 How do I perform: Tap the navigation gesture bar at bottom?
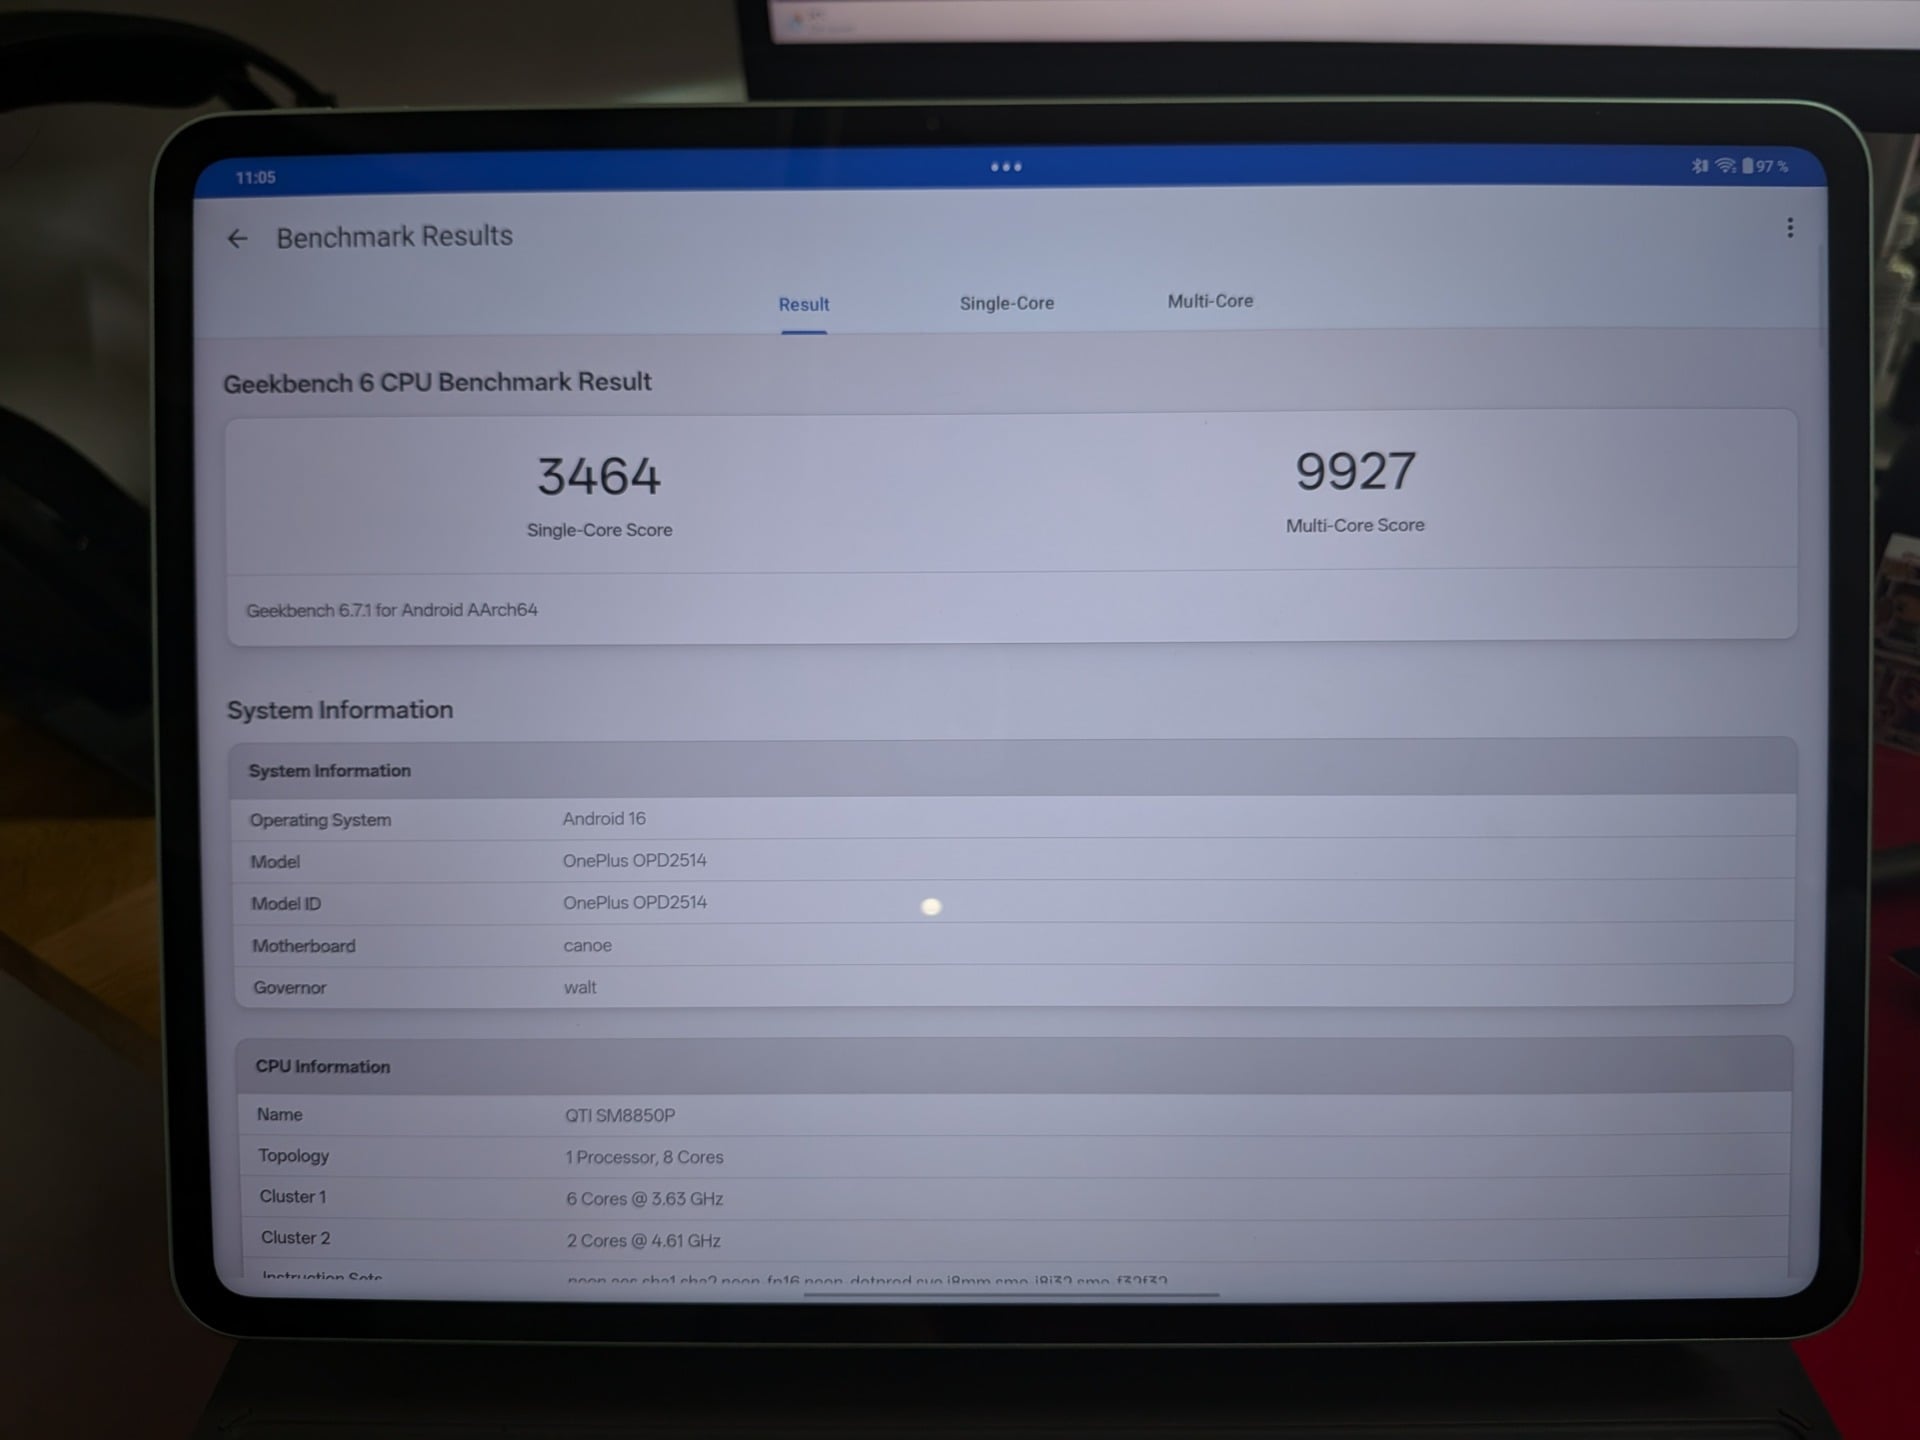click(x=1011, y=1295)
